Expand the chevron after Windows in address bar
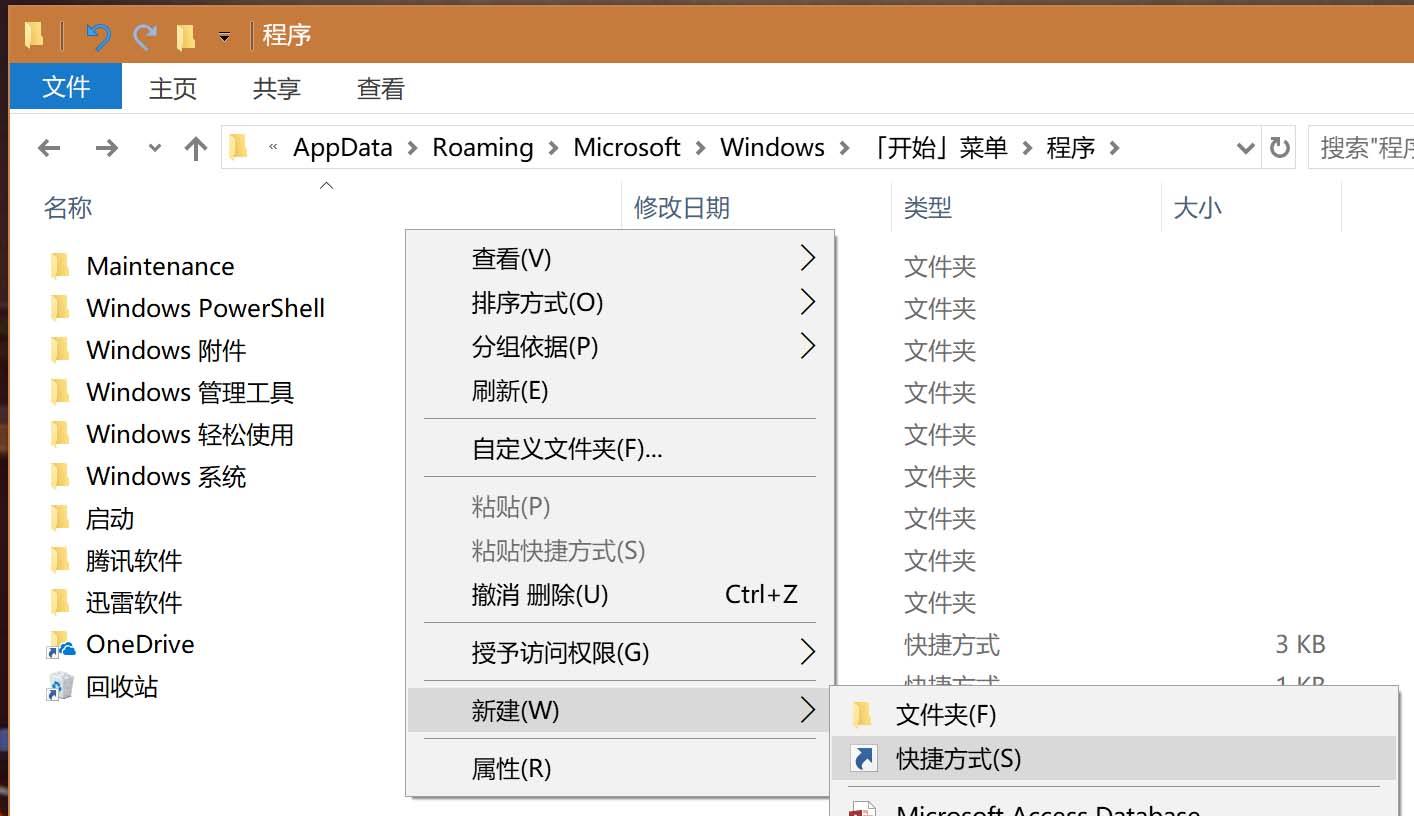Screen dimensions: 1414x816 [844, 149]
